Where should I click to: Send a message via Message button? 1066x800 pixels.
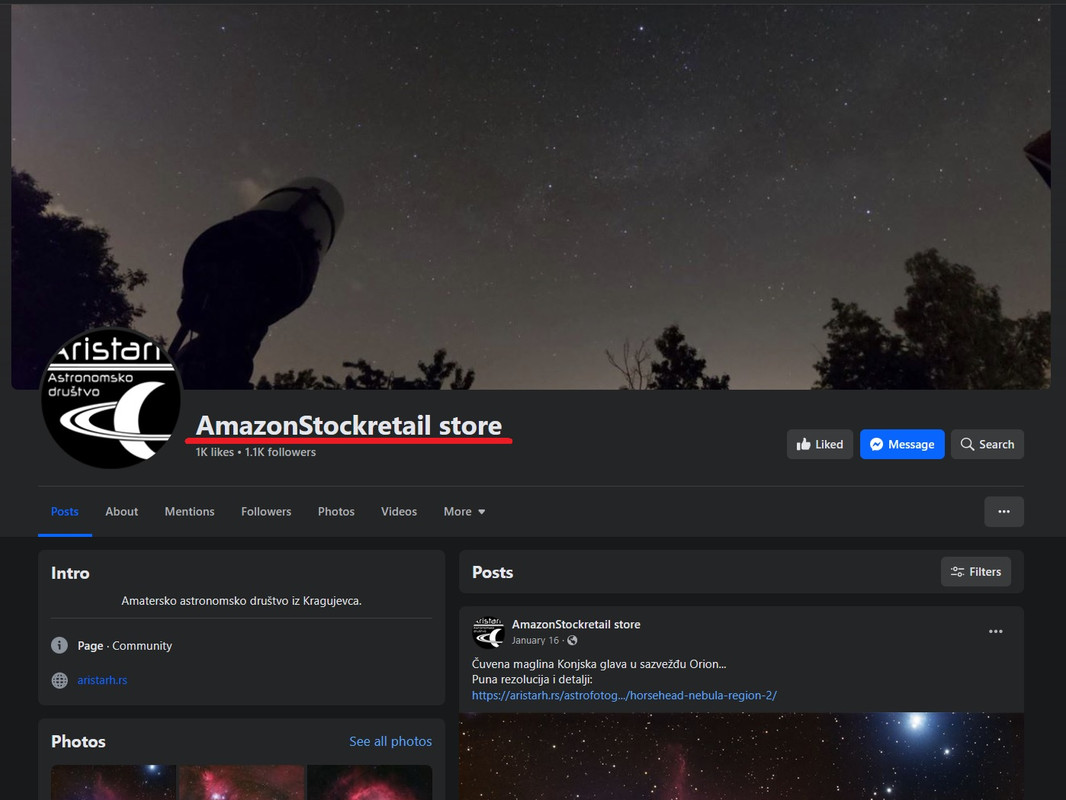coord(901,445)
